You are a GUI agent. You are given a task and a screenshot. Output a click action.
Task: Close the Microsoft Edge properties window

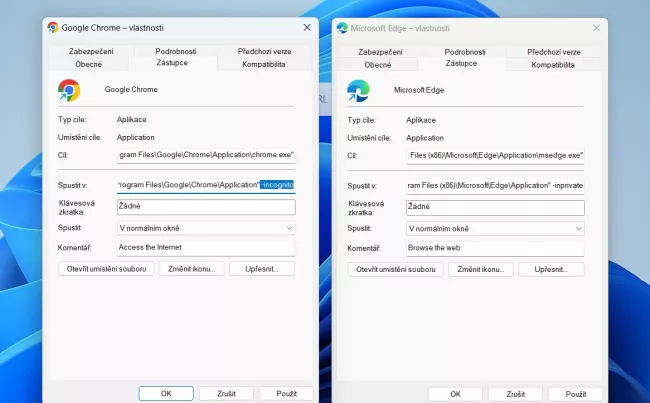coord(597,28)
